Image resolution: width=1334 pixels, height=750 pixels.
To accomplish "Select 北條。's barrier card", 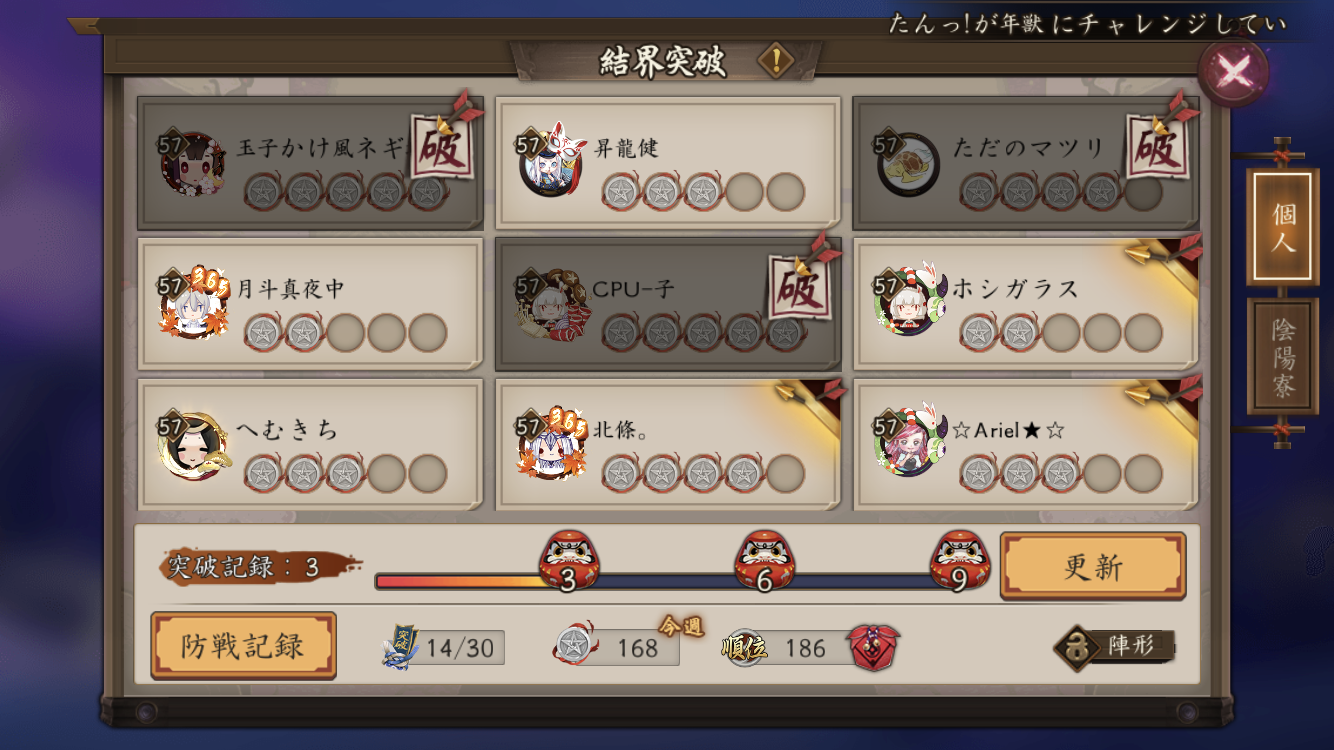I will click(x=668, y=445).
